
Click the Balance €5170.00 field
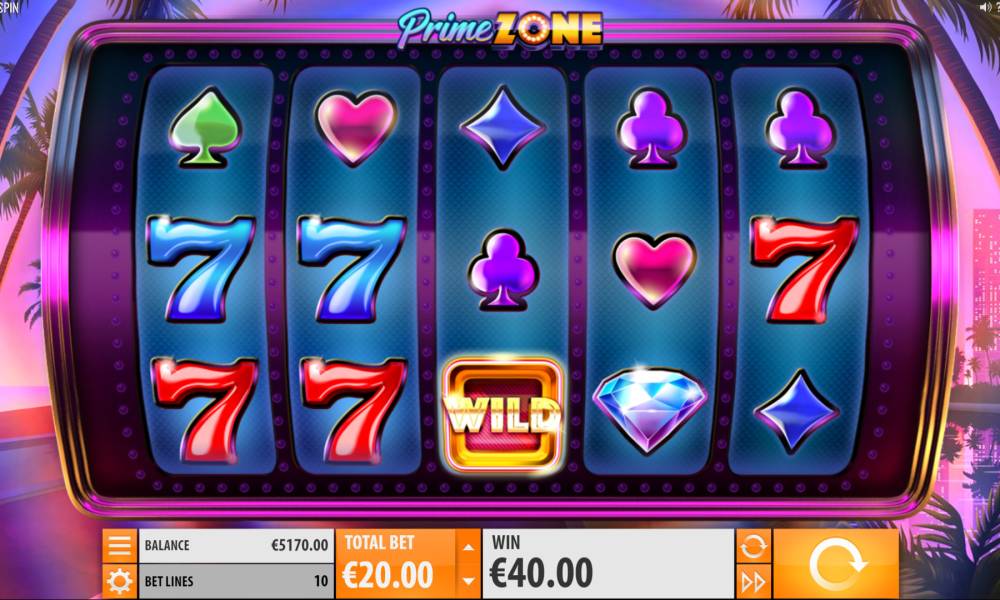tap(236, 546)
